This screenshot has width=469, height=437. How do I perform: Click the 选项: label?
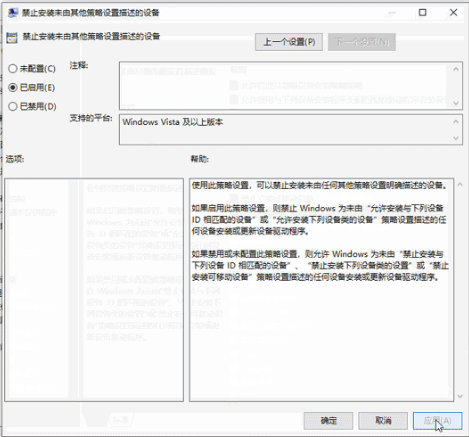coord(15,159)
